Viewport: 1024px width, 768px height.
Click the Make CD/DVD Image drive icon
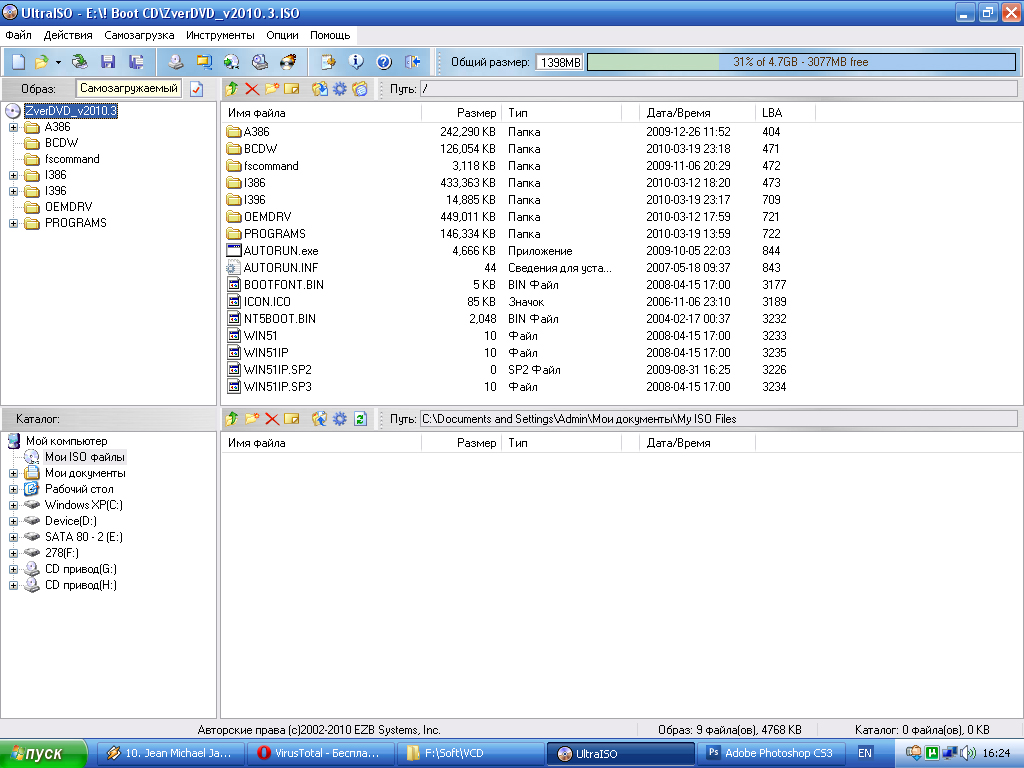[x=176, y=62]
